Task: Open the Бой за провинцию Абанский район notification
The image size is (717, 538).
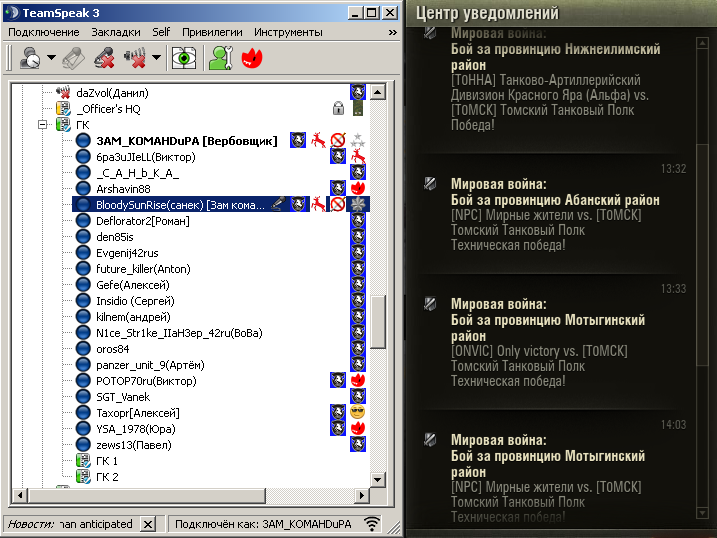Action: (555, 200)
